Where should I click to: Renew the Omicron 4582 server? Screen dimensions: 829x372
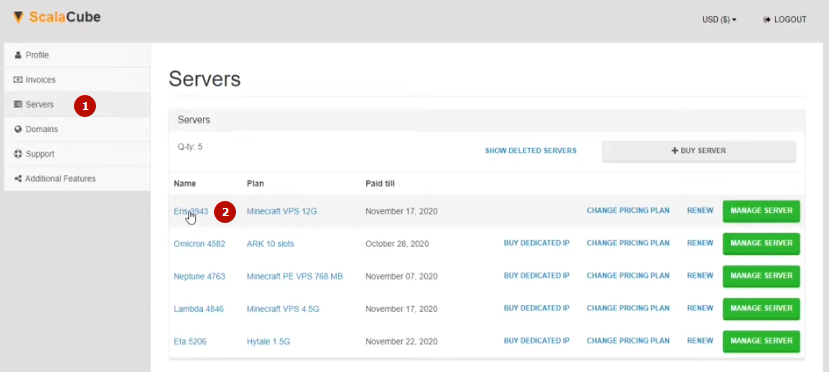[700, 243]
